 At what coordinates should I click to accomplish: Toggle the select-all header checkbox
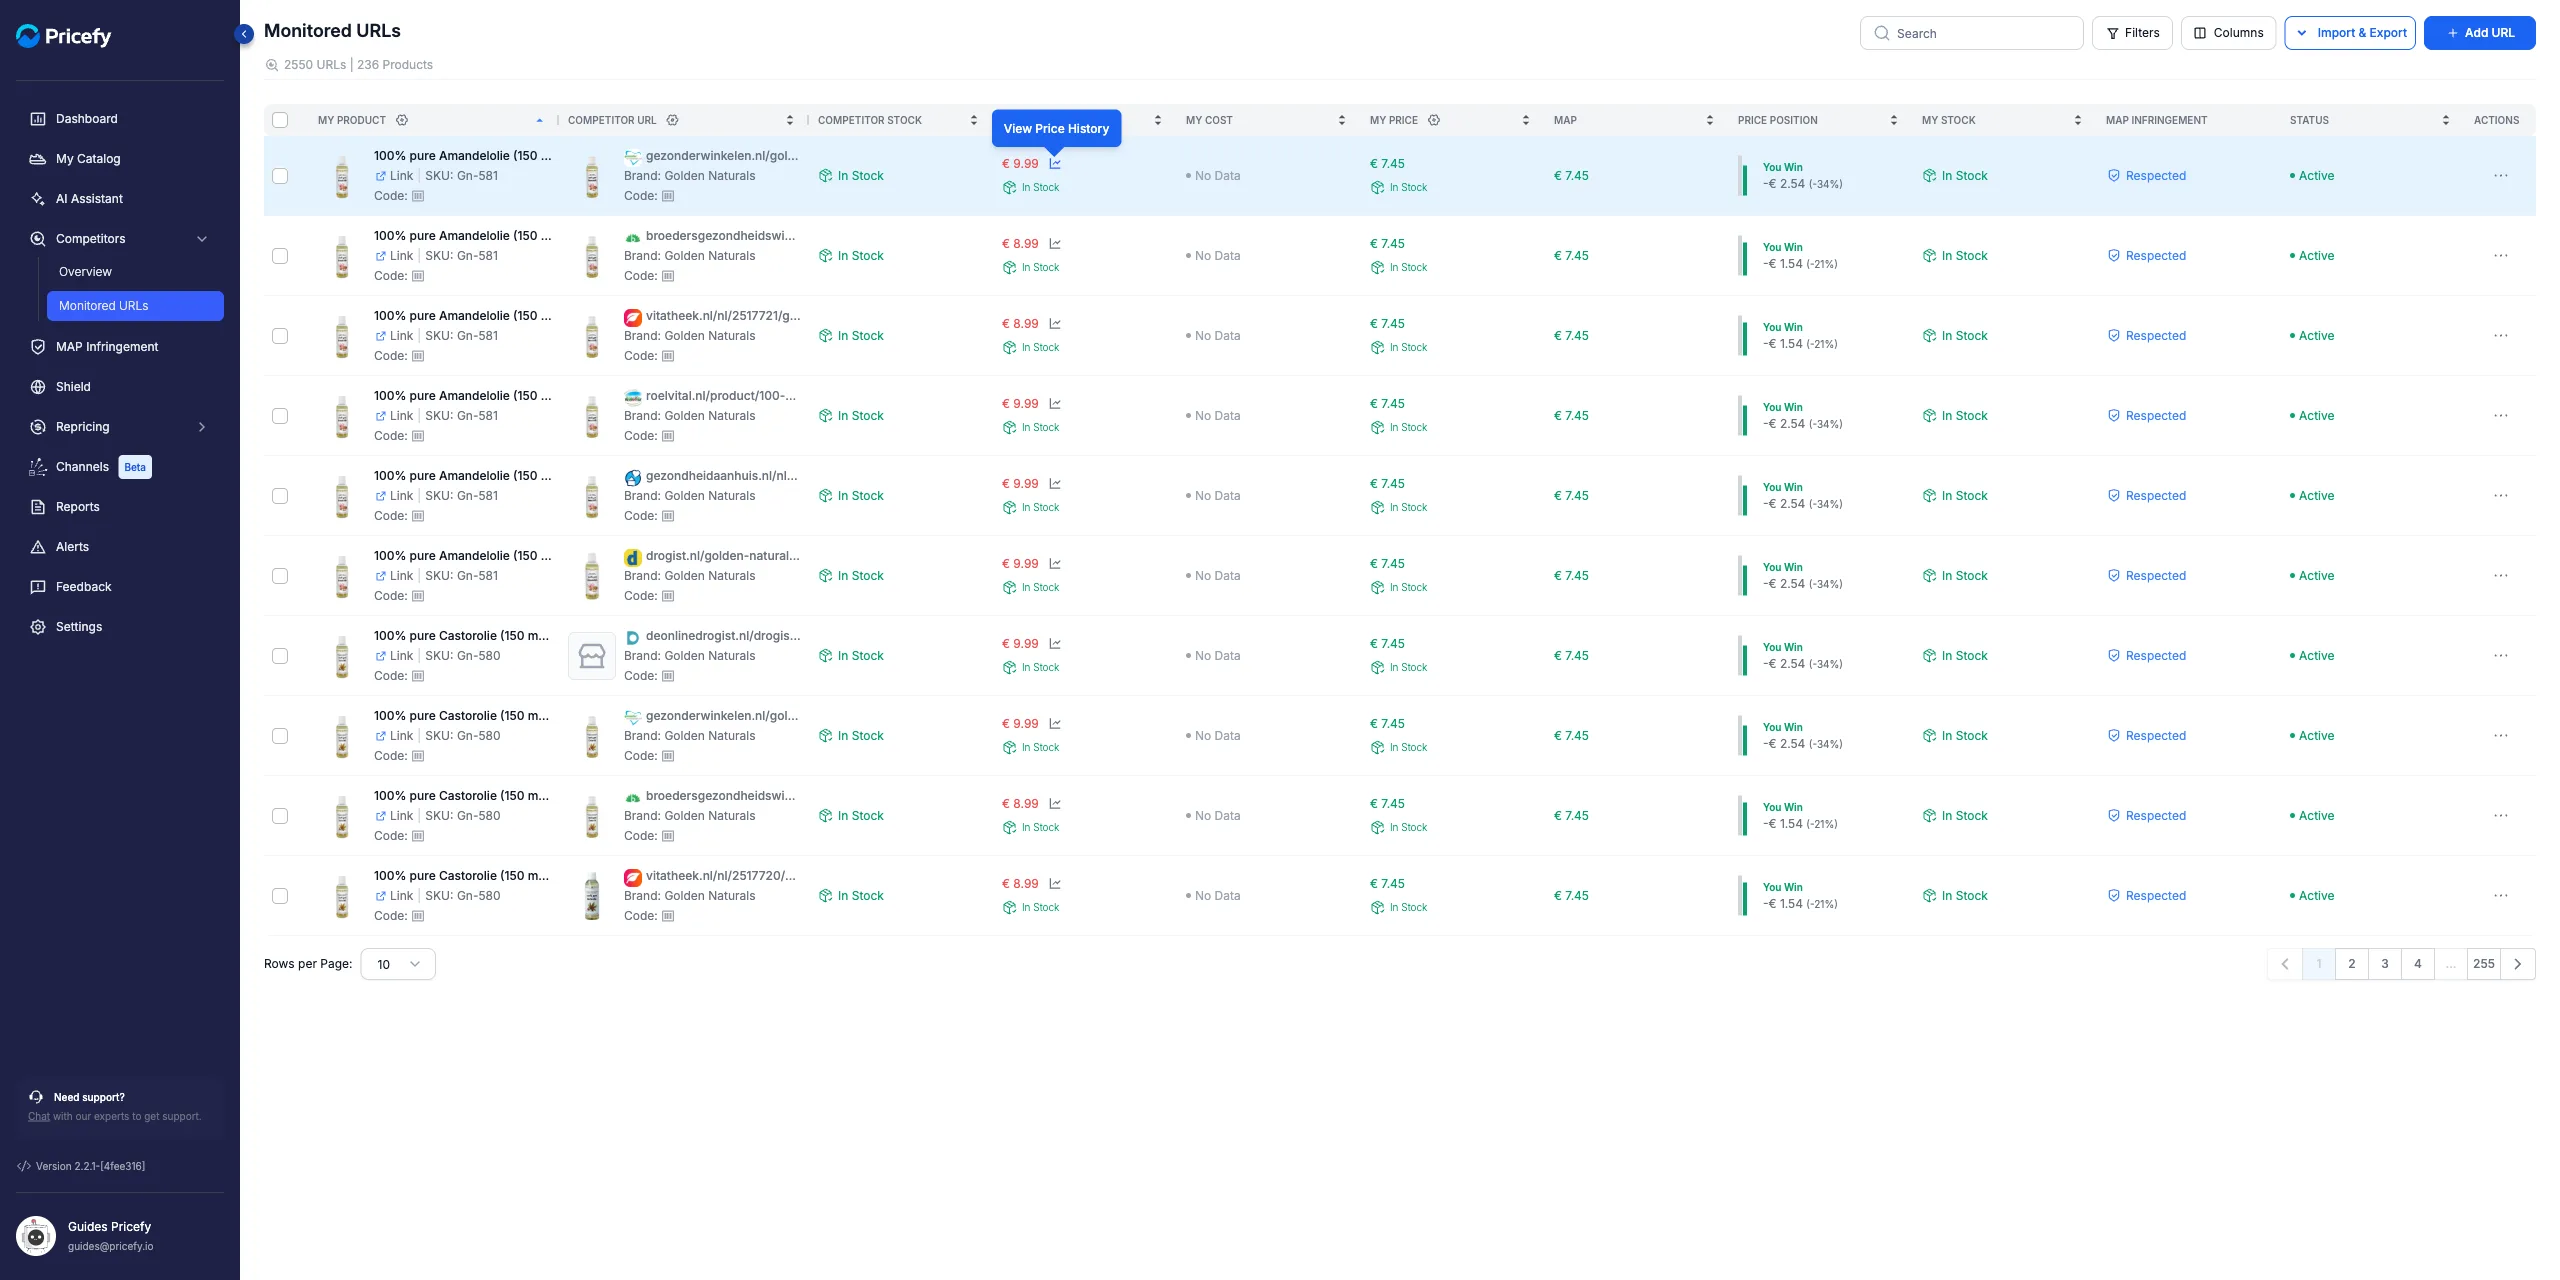tap(280, 120)
